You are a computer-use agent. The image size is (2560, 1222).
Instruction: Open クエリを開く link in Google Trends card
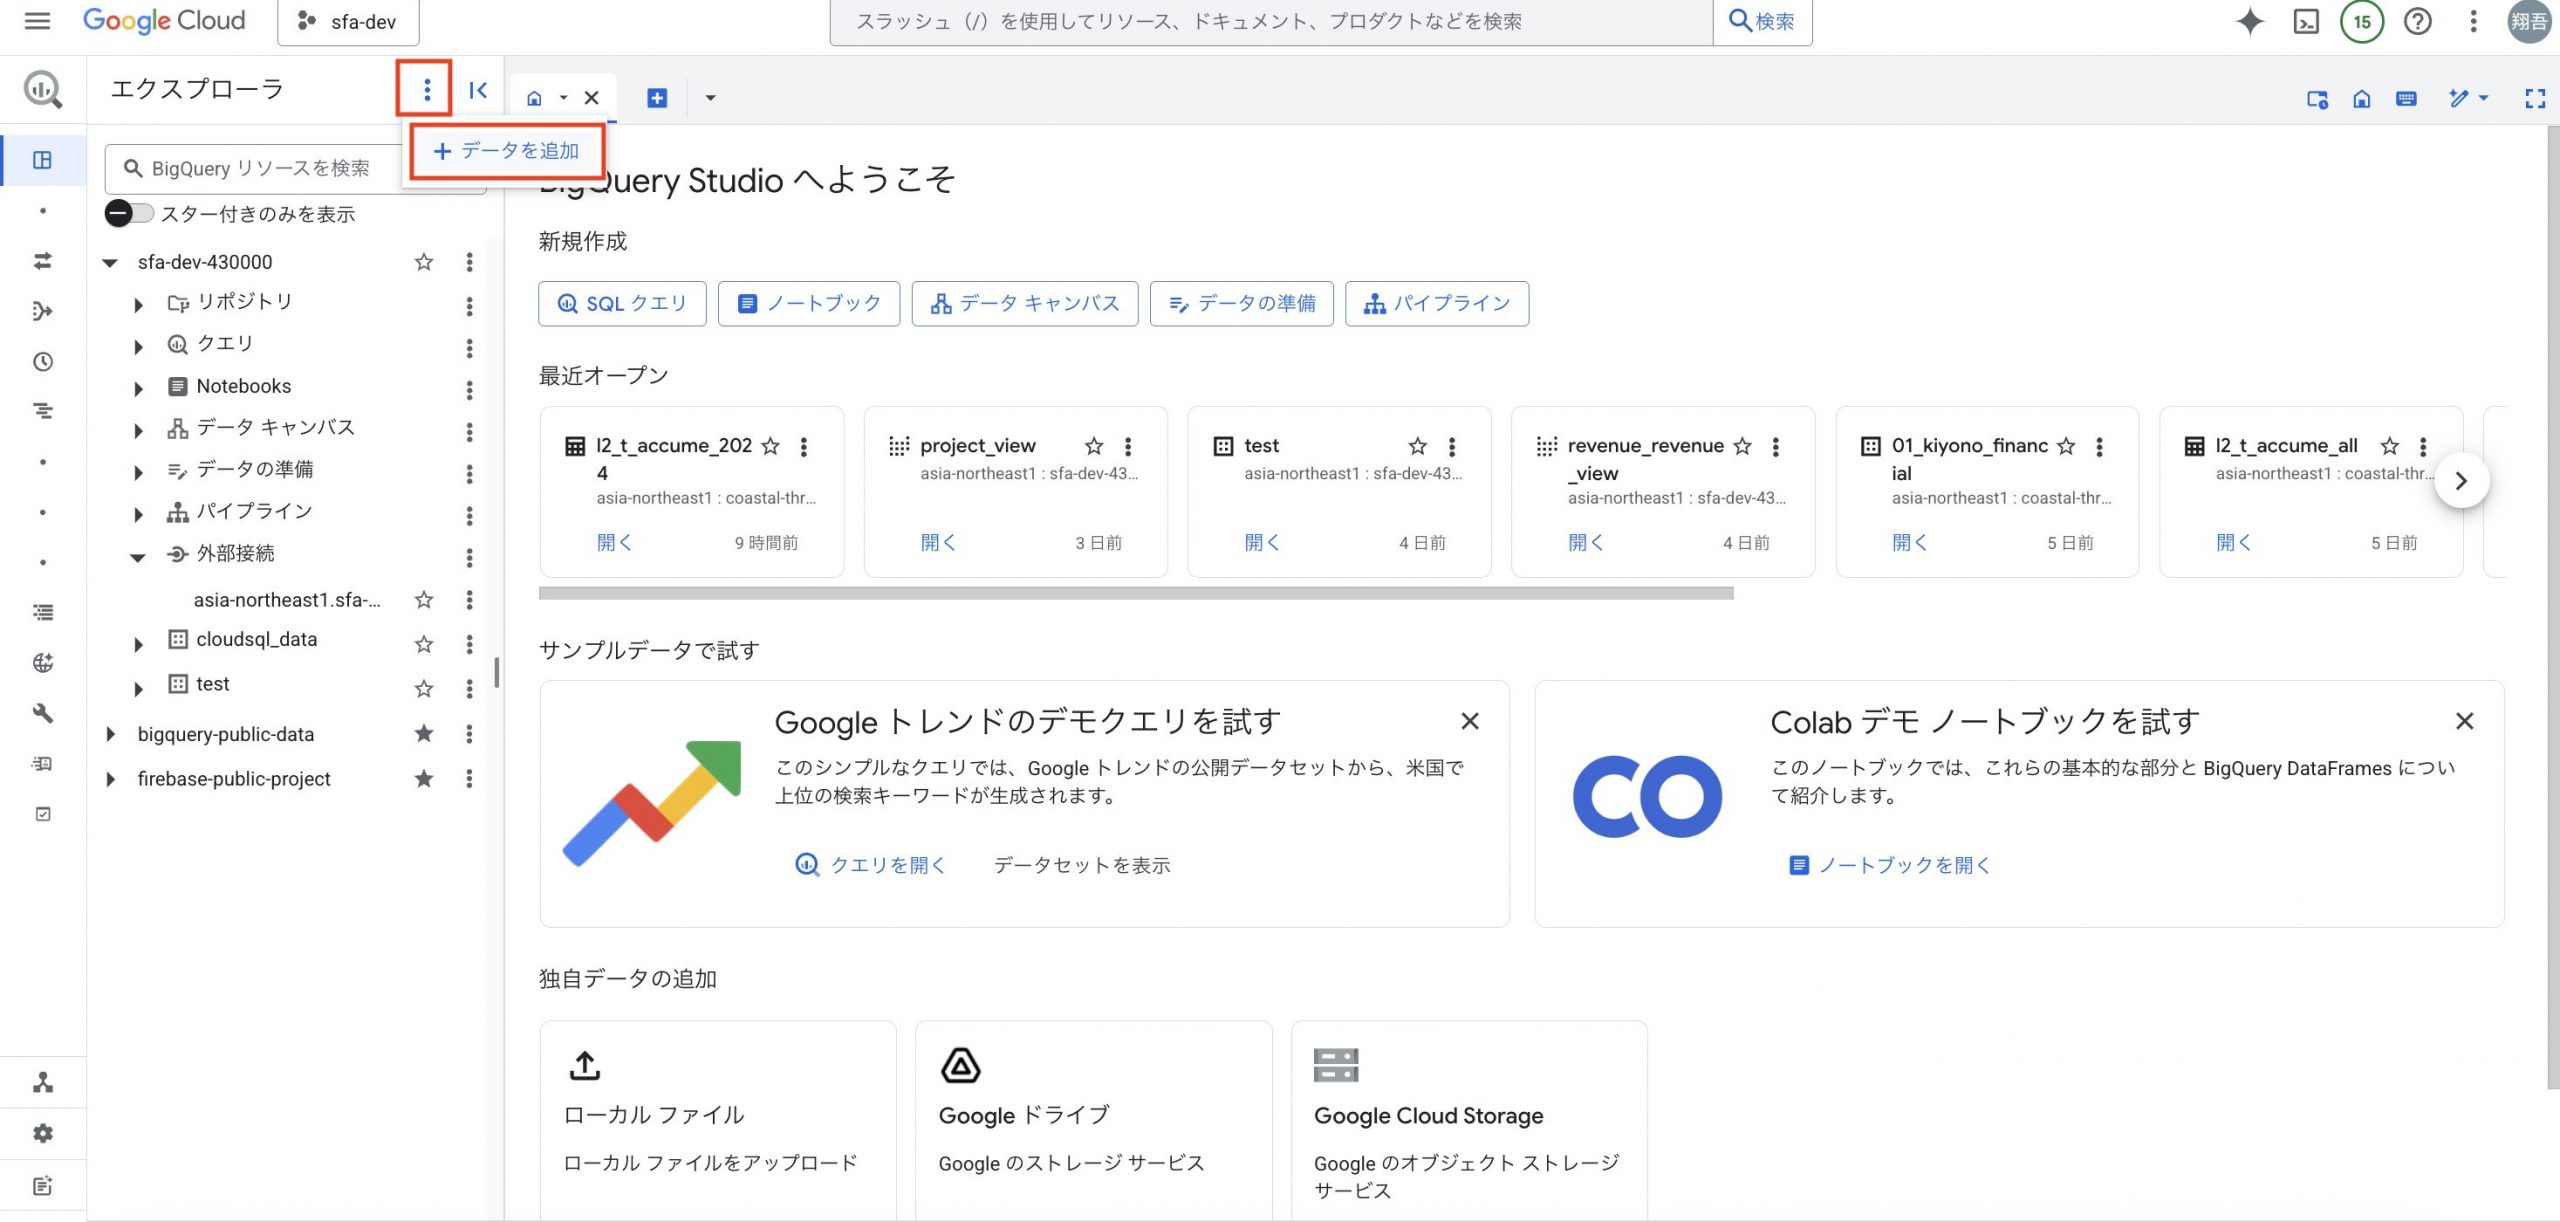pyautogui.click(x=870, y=865)
